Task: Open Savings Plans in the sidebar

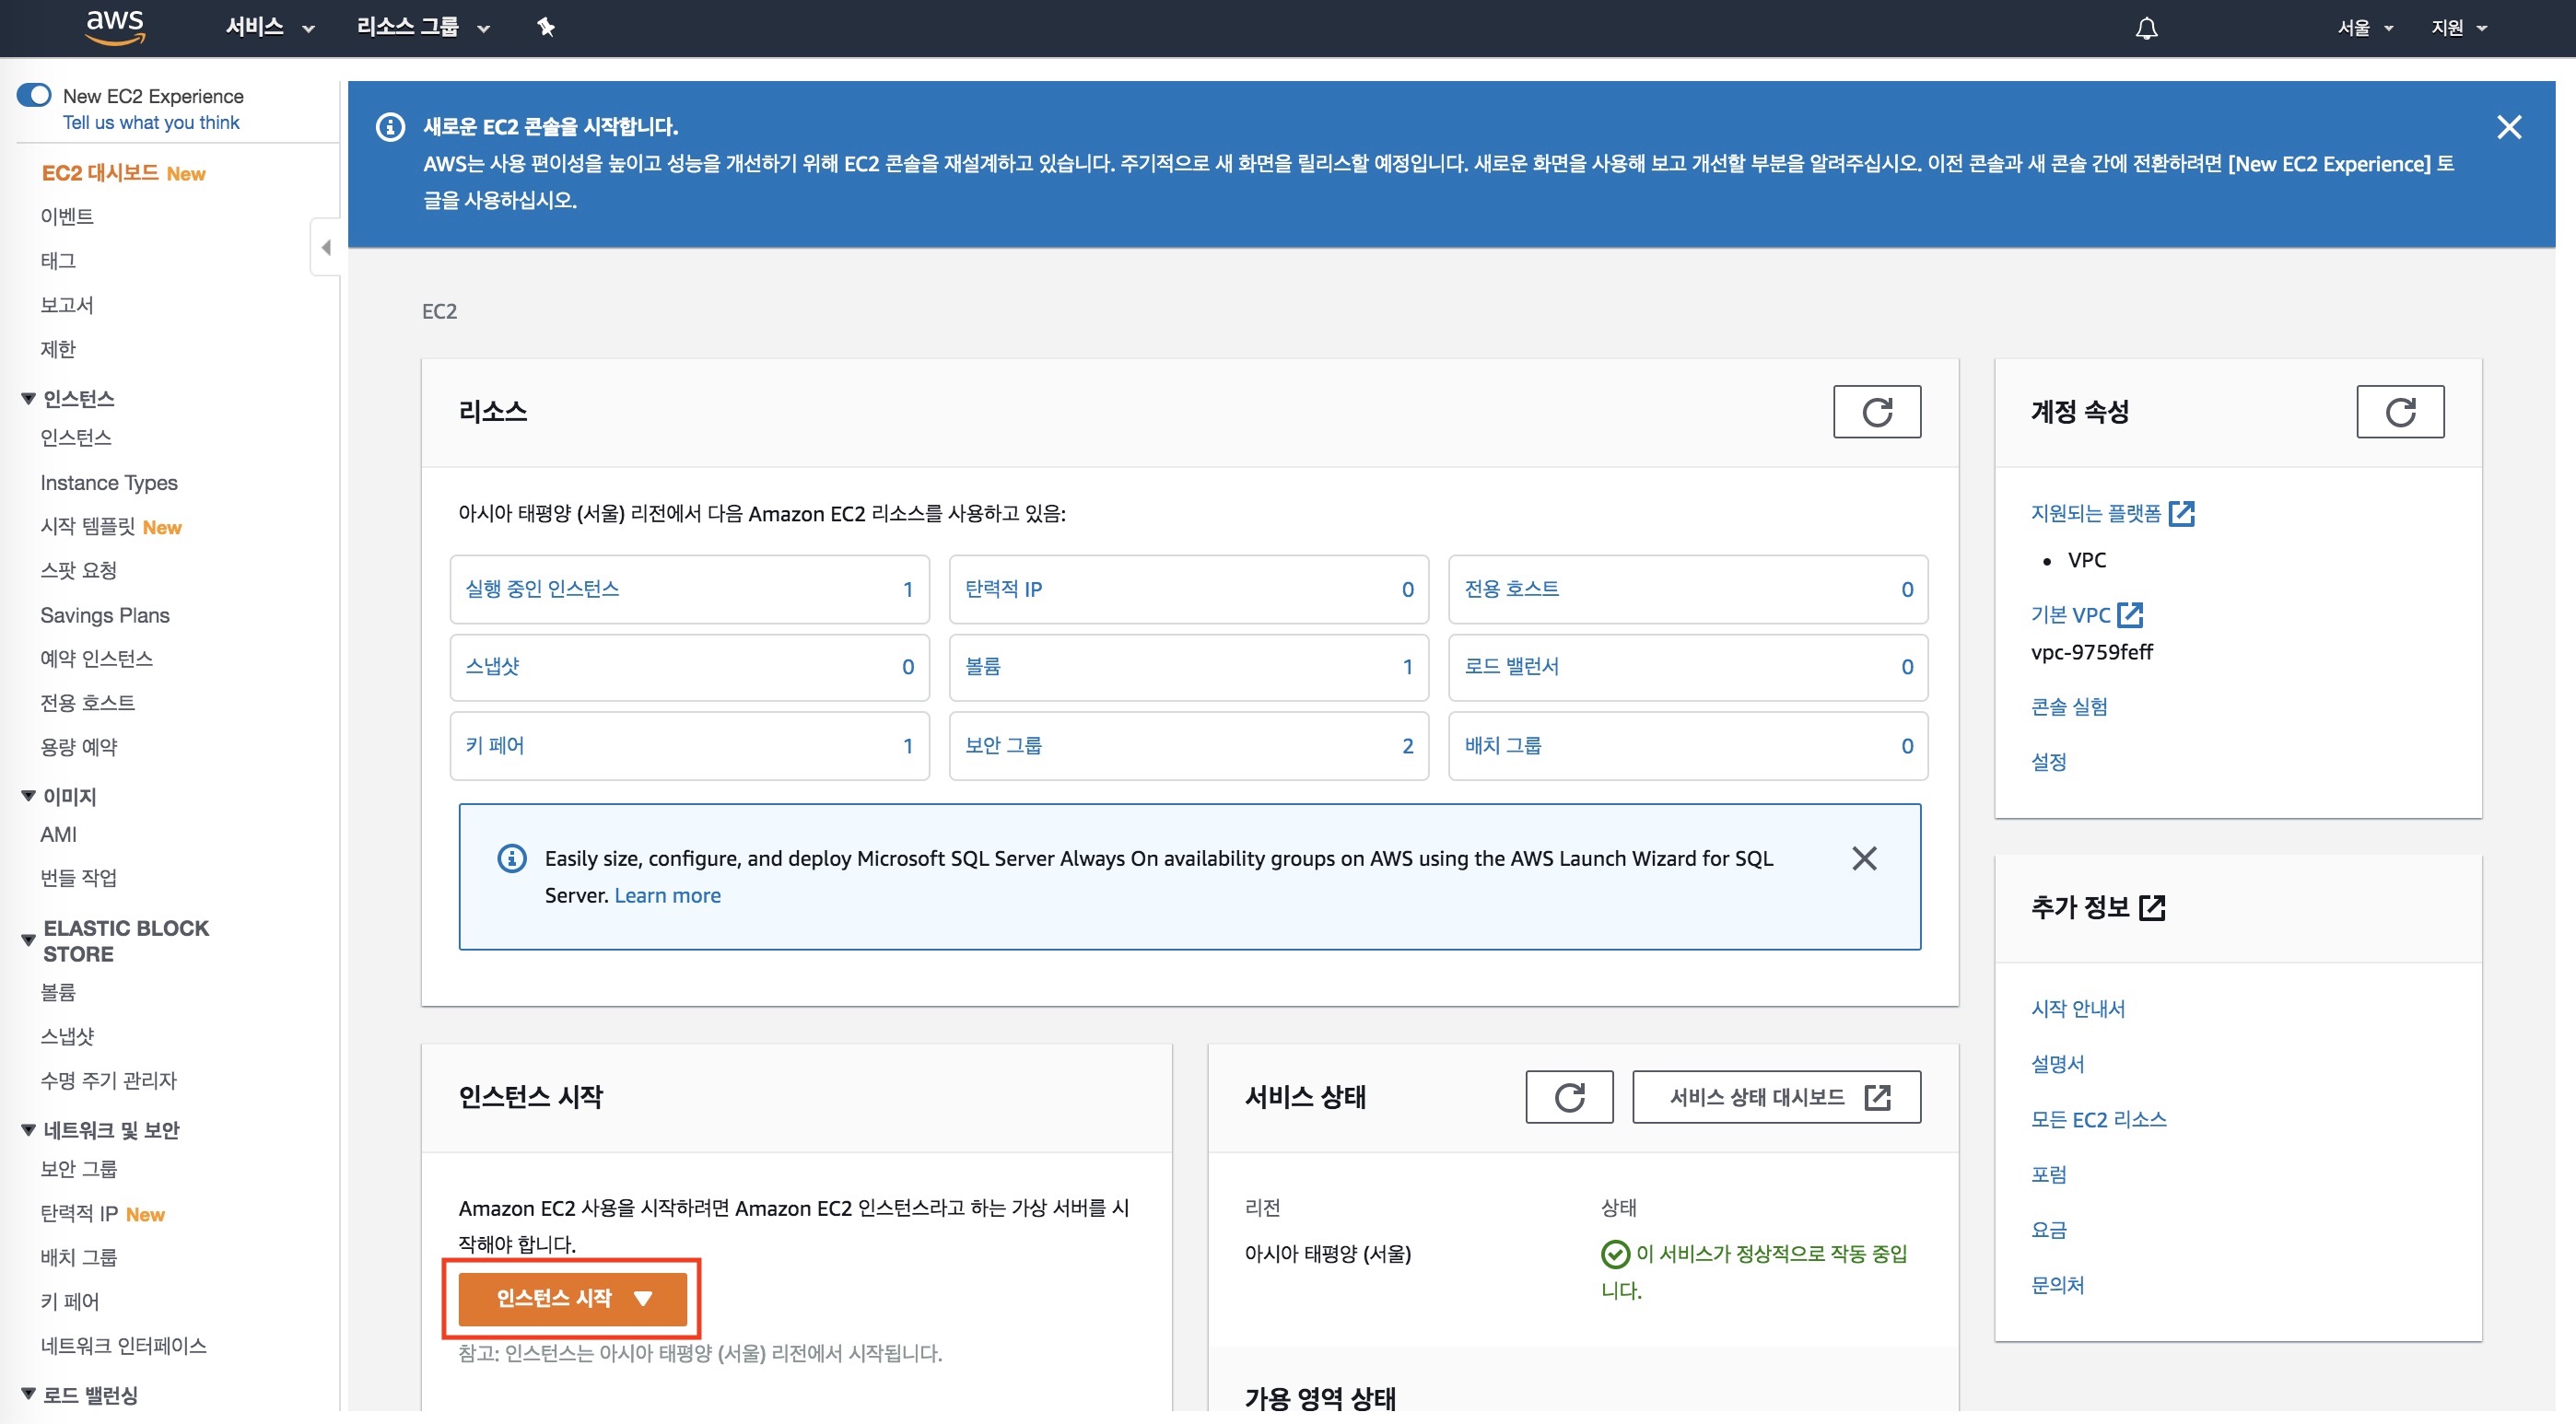Action: click(105, 615)
